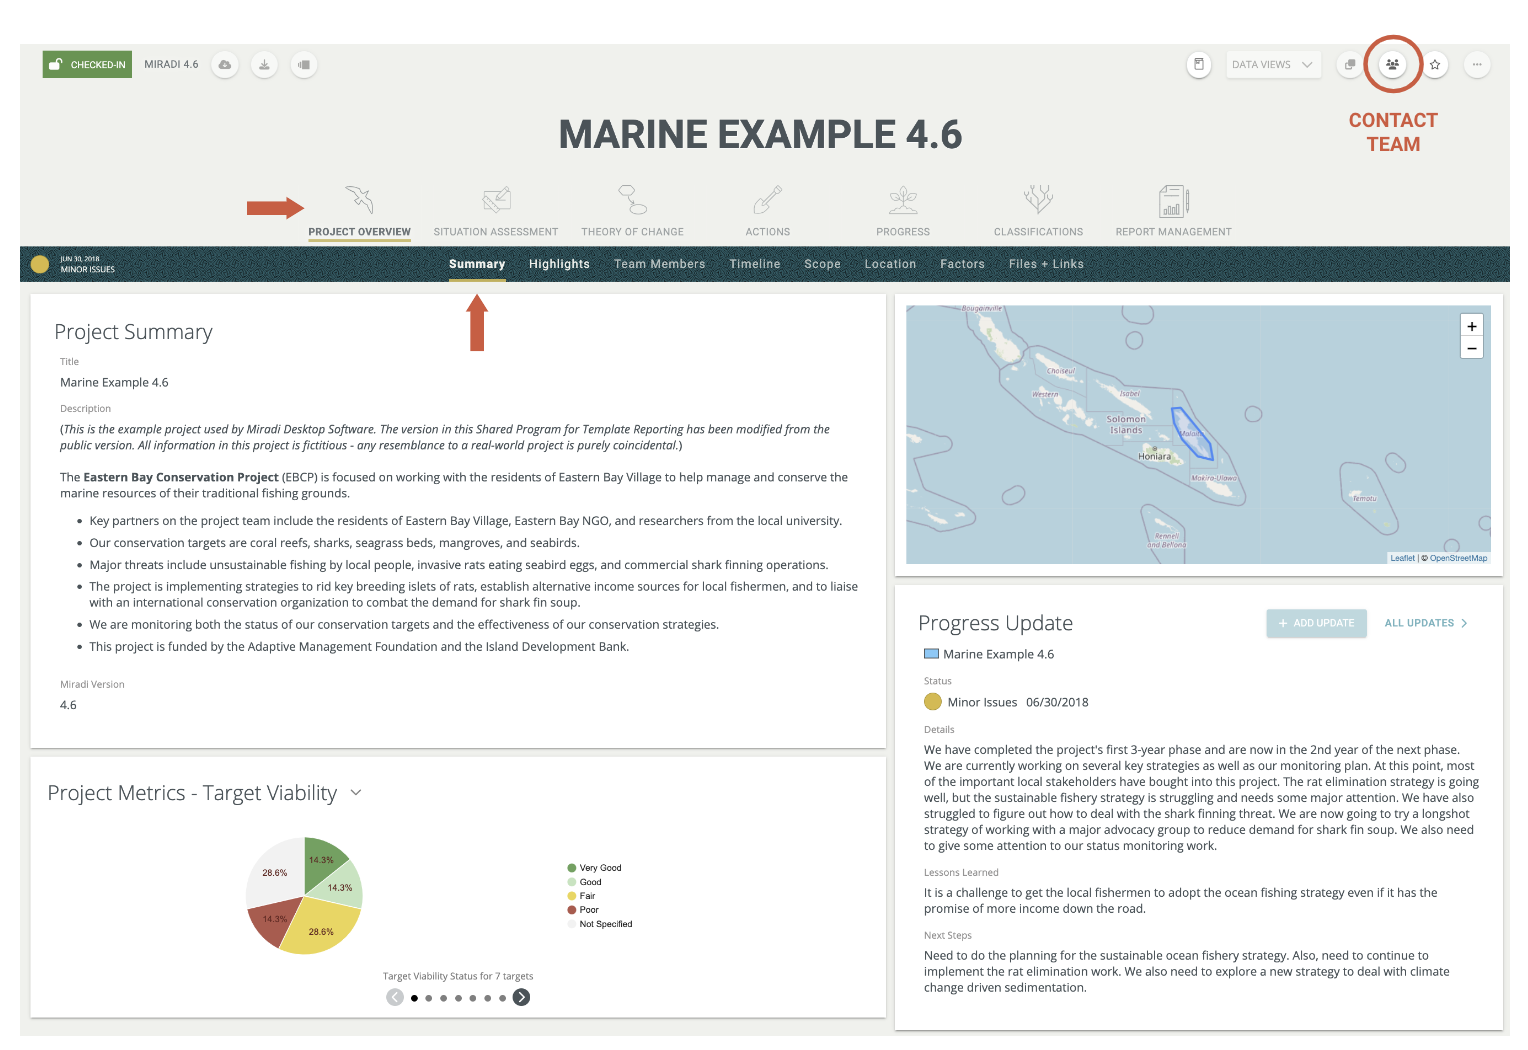This screenshot has height=1050, width=1528.
Task: Zoom into the map with the plus control
Action: tap(1471, 326)
